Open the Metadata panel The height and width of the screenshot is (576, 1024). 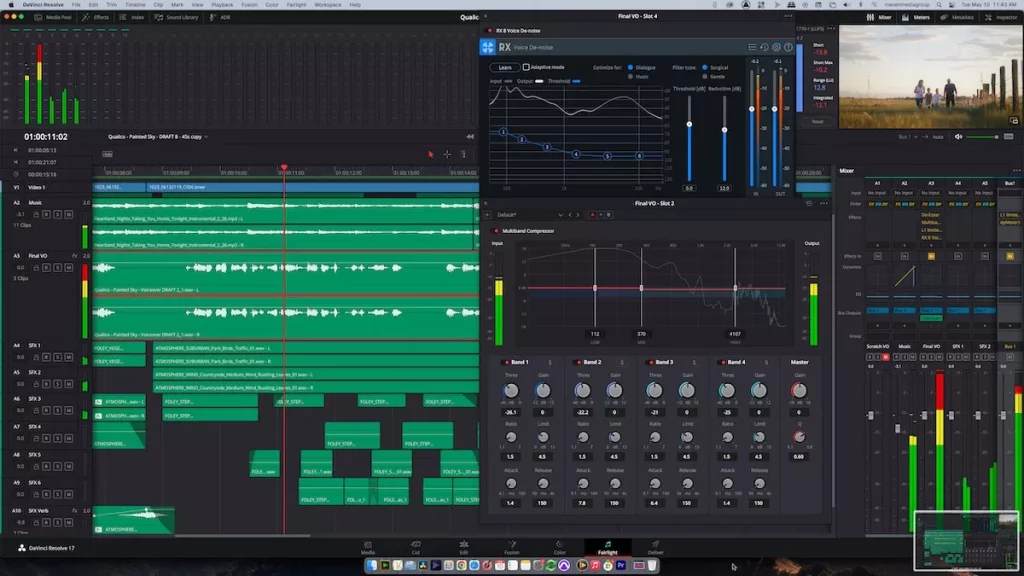(x=957, y=17)
